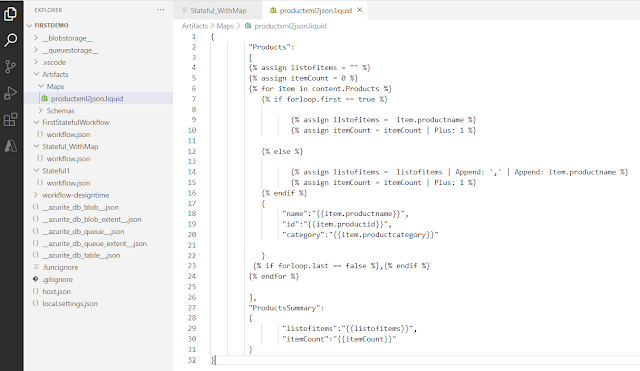The width and height of the screenshot is (640, 371).
Task: Open __azurite_db_blob_extent__.json file
Action: click(x=92, y=219)
